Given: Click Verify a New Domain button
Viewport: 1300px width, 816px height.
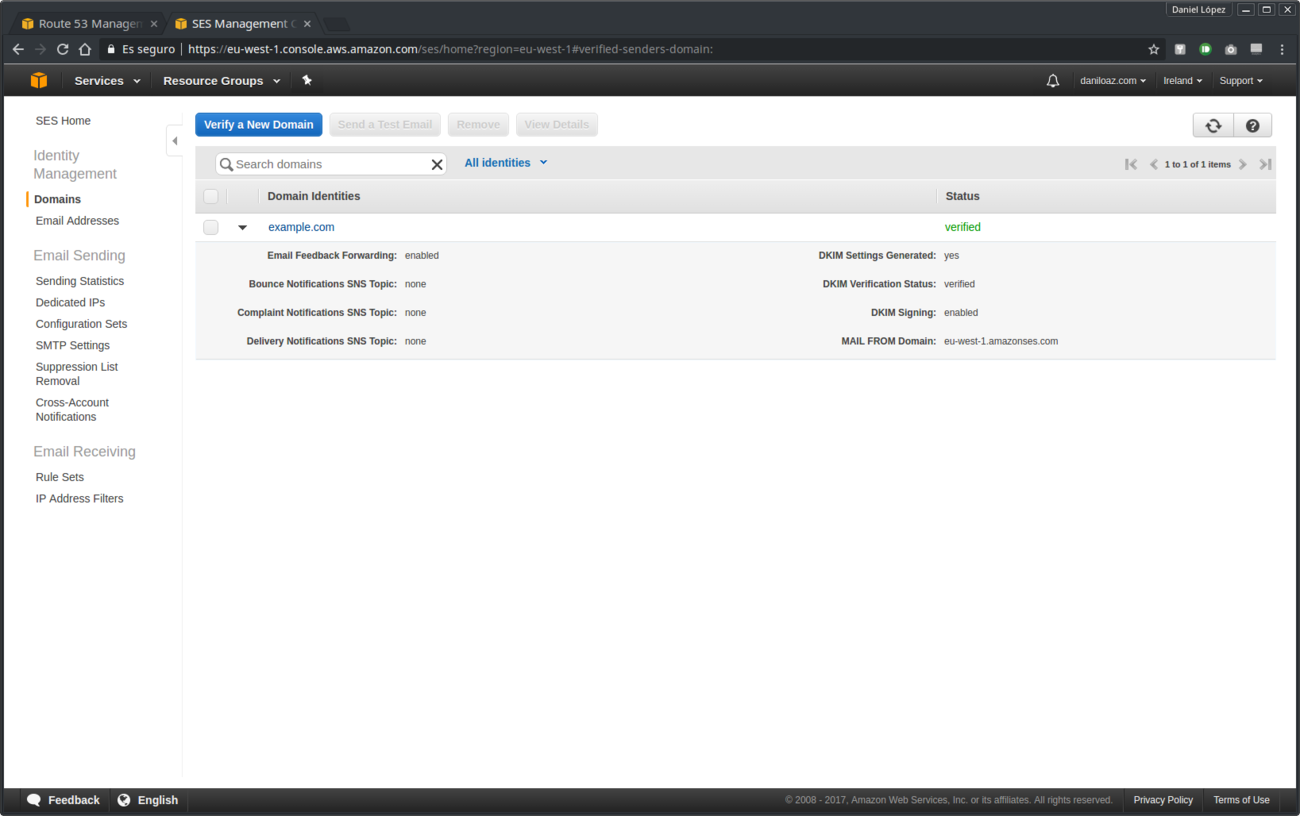Looking at the screenshot, I should pos(258,125).
